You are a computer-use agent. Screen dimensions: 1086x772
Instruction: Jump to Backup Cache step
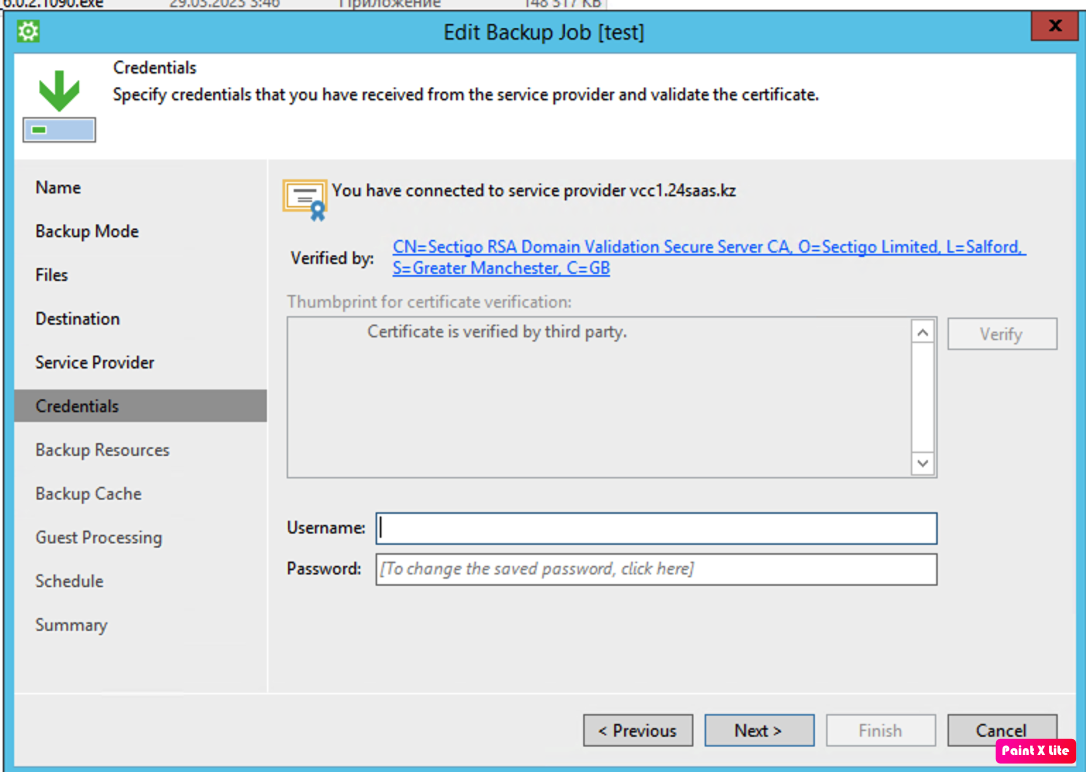coord(89,494)
